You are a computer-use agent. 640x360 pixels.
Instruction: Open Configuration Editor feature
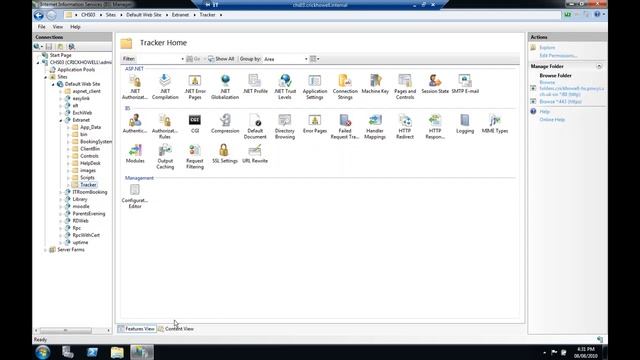tap(135, 196)
